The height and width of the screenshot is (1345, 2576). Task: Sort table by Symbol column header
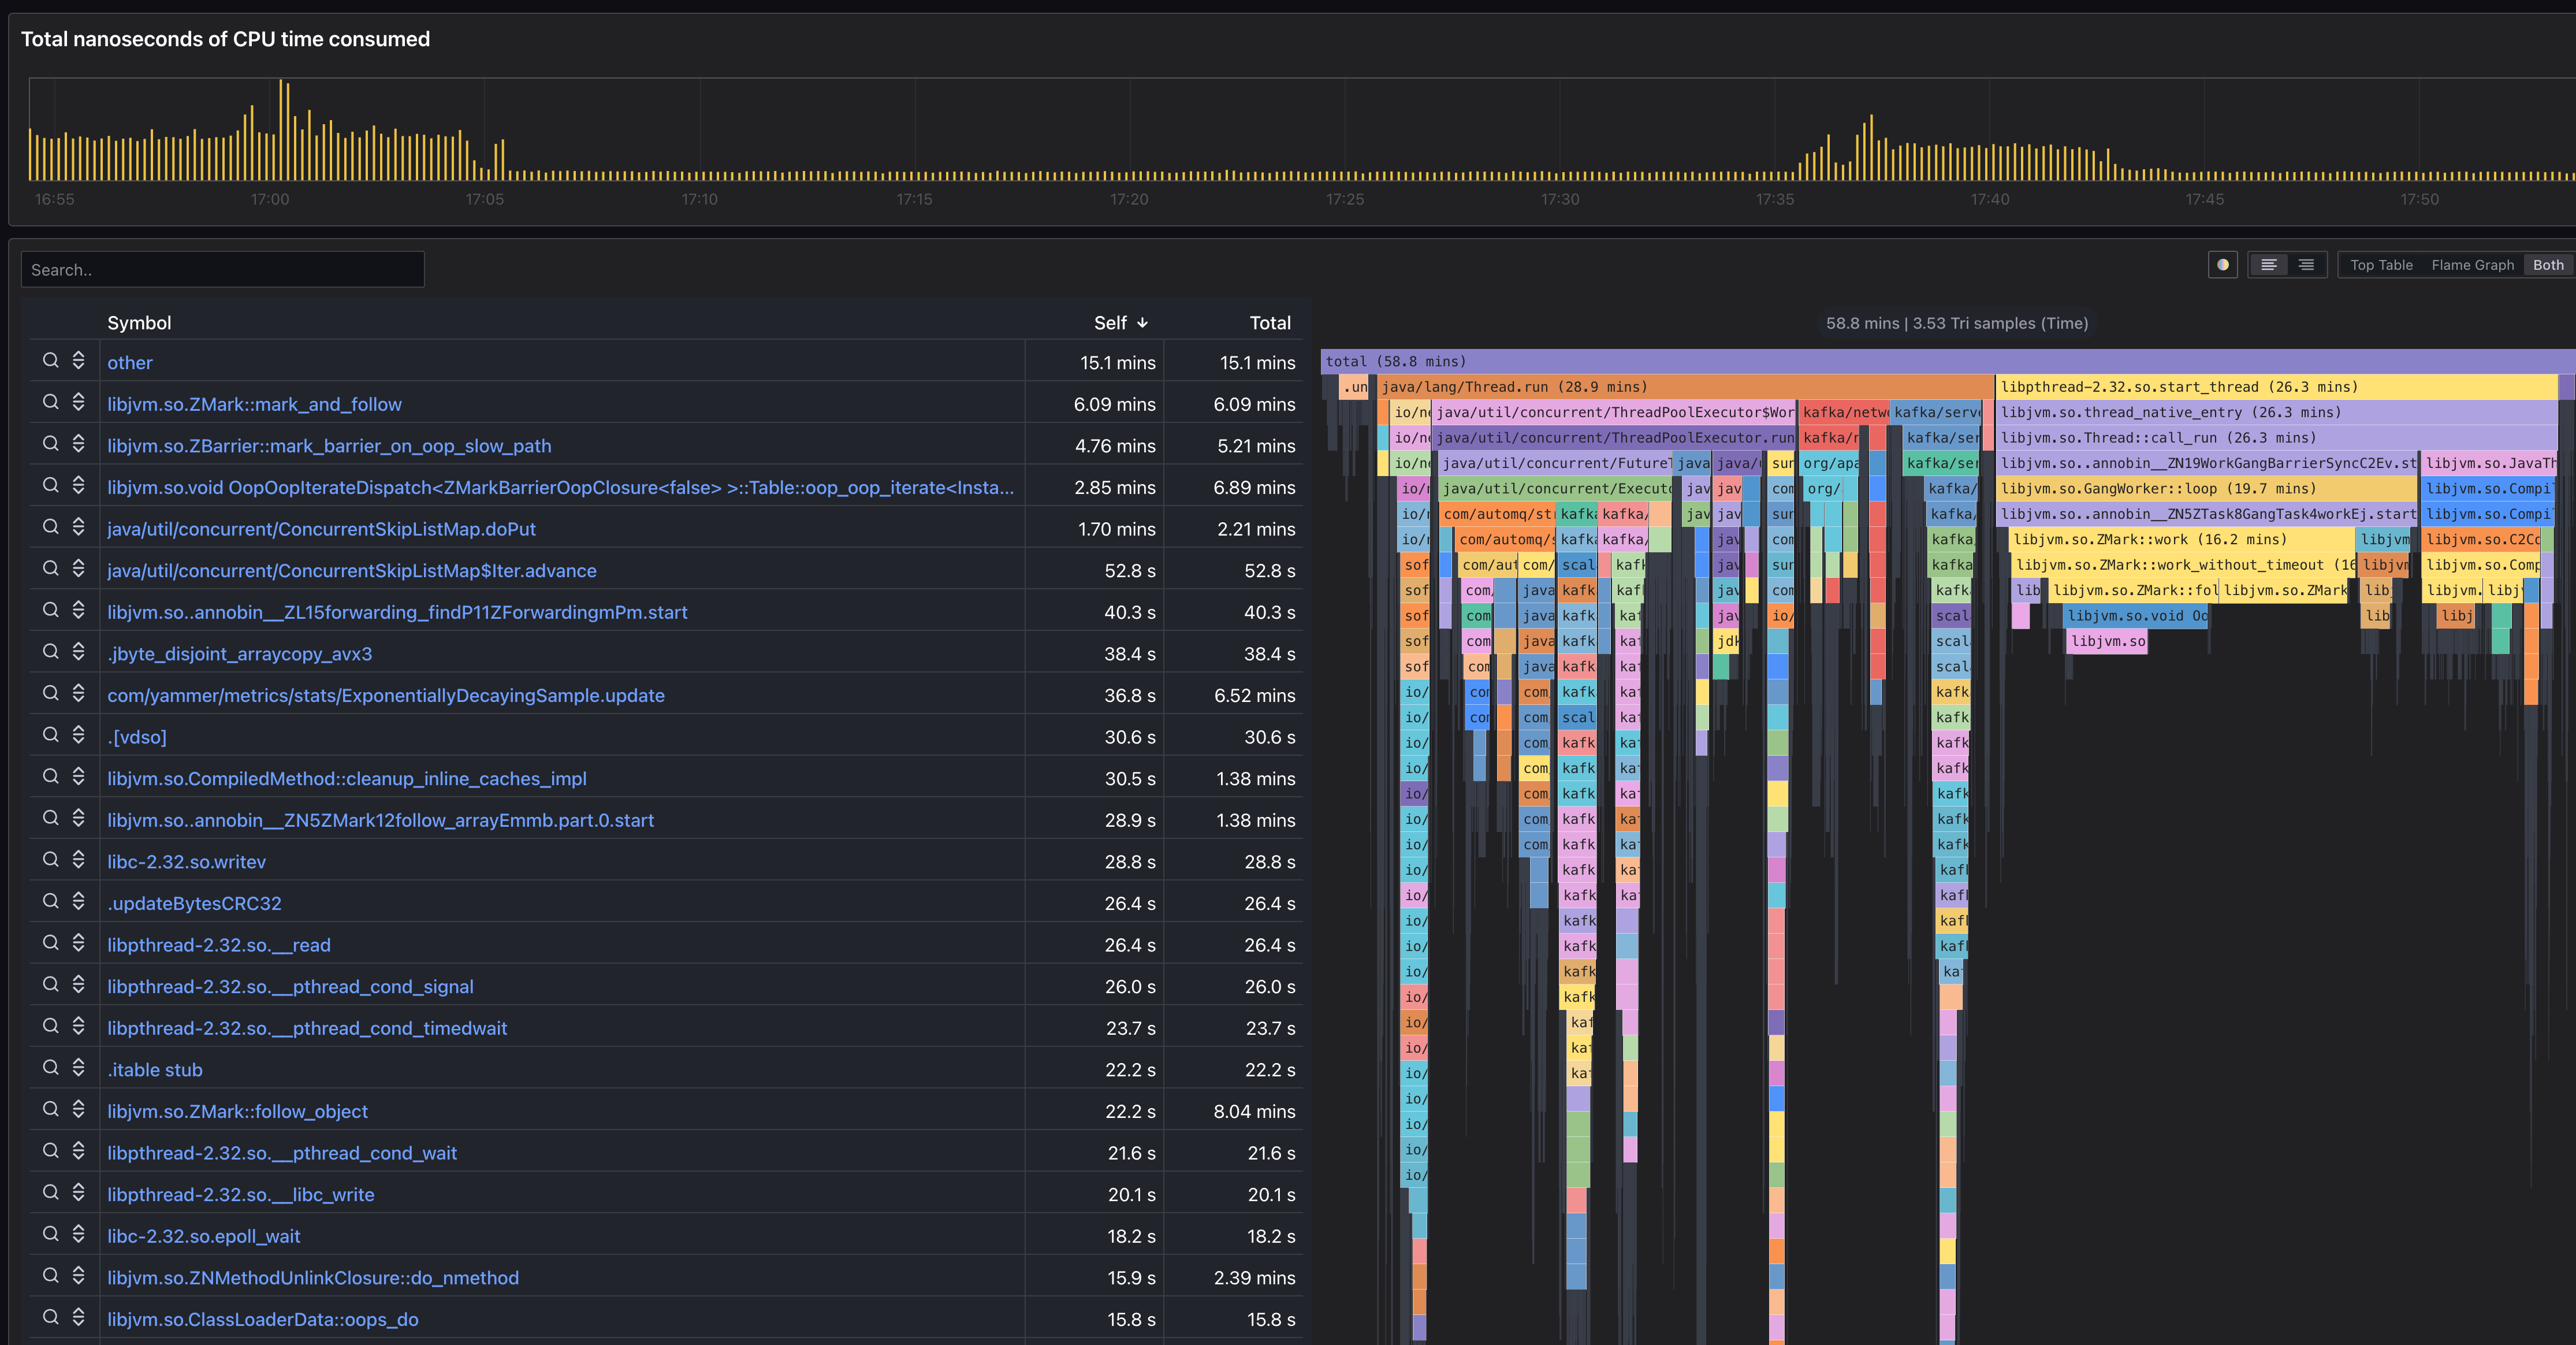[x=139, y=323]
